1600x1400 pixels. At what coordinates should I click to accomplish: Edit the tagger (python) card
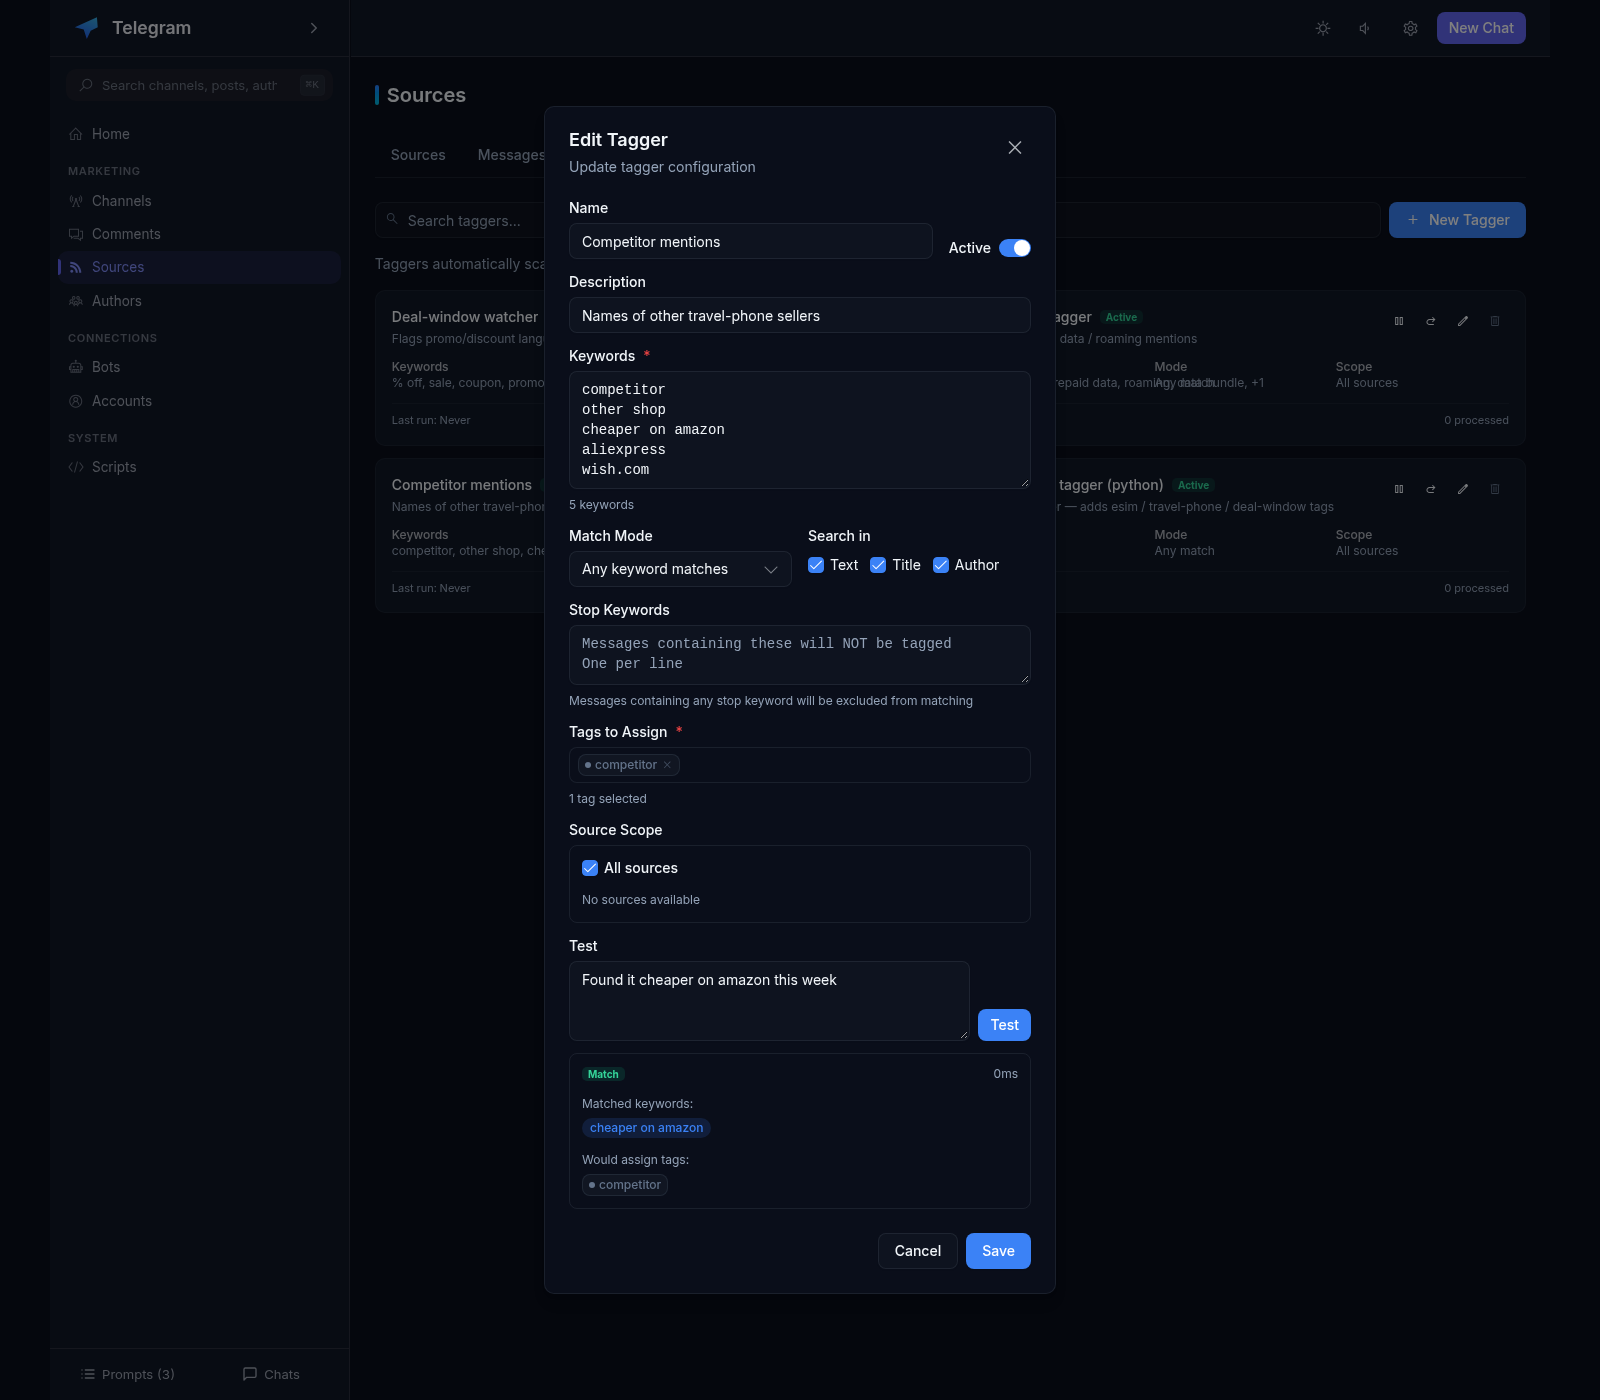tap(1463, 489)
